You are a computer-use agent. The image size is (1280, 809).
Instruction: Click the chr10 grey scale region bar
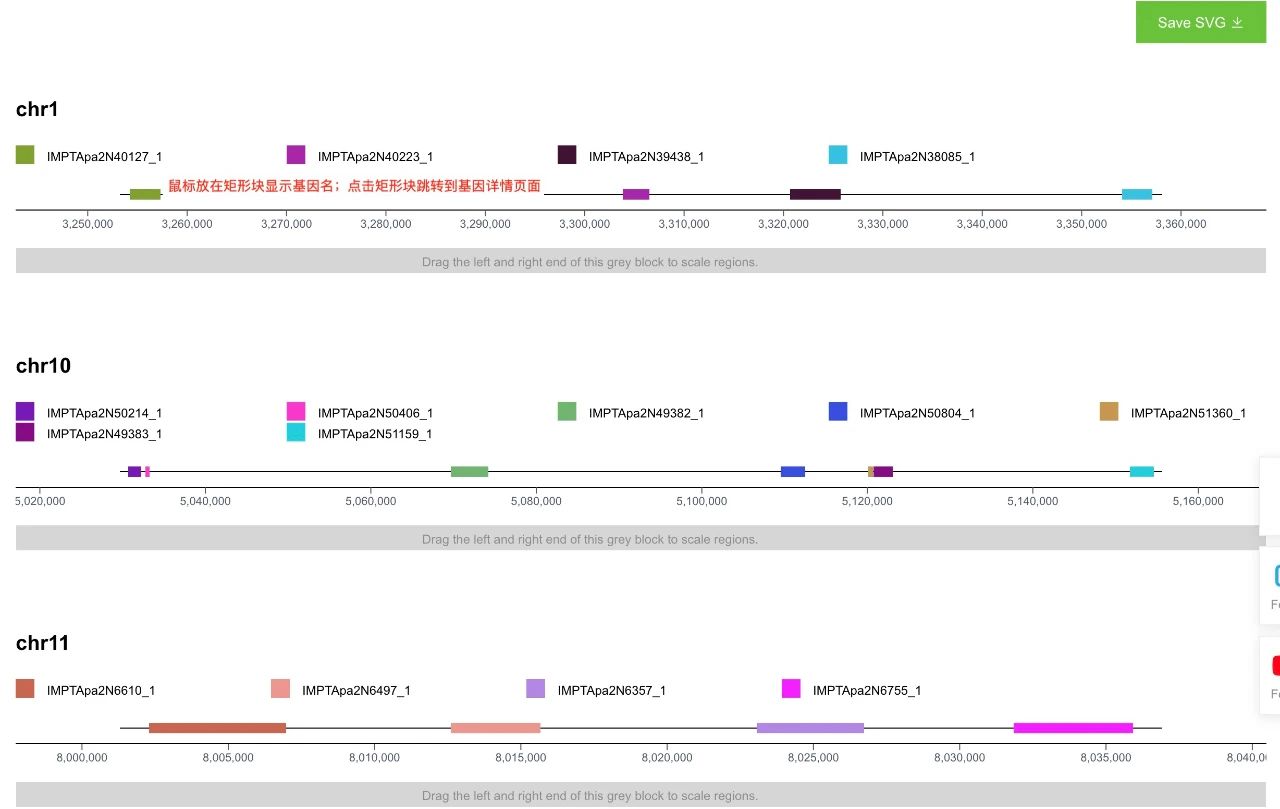point(640,538)
